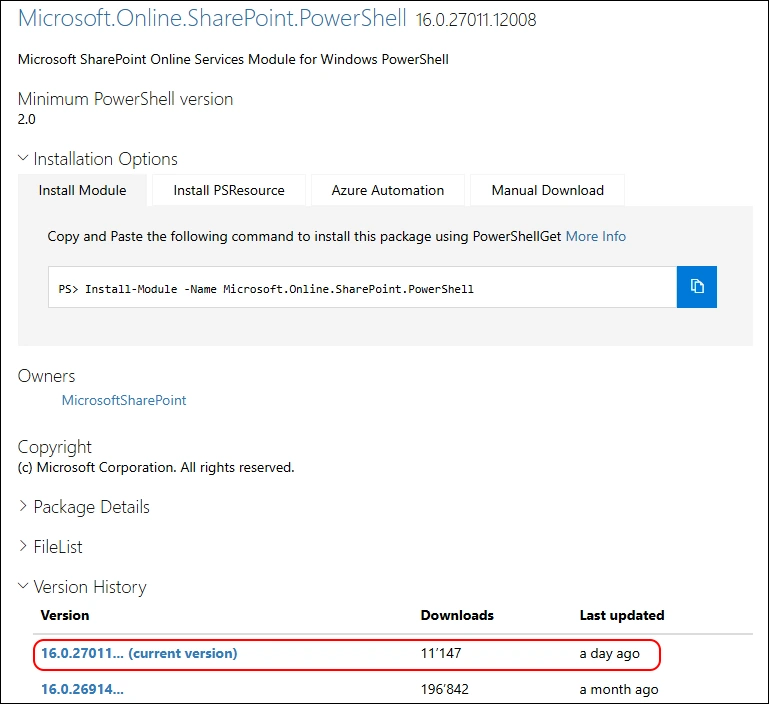Screen dimensions: 769x704
Task: Copy the Install-Module command to clipboard
Action: point(697,287)
